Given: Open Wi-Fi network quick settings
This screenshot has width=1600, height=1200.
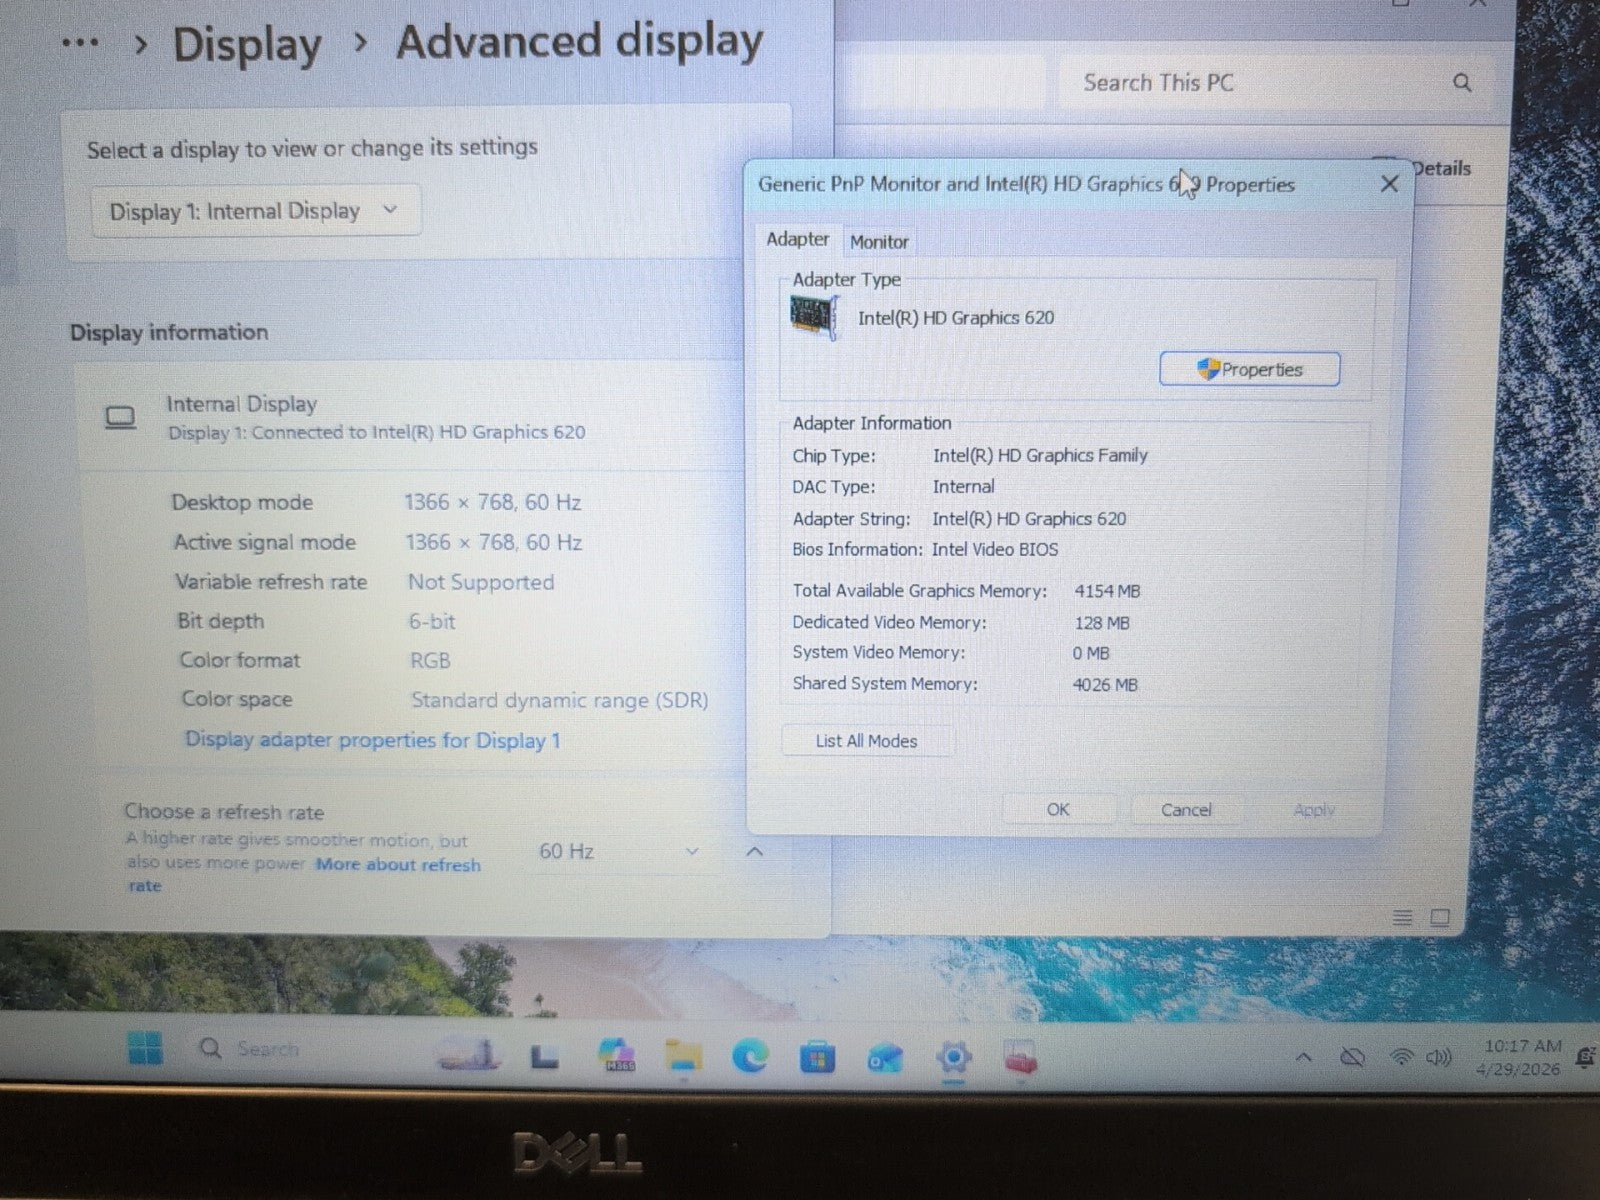Looking at the screenshot, I should point(1402,1057).
